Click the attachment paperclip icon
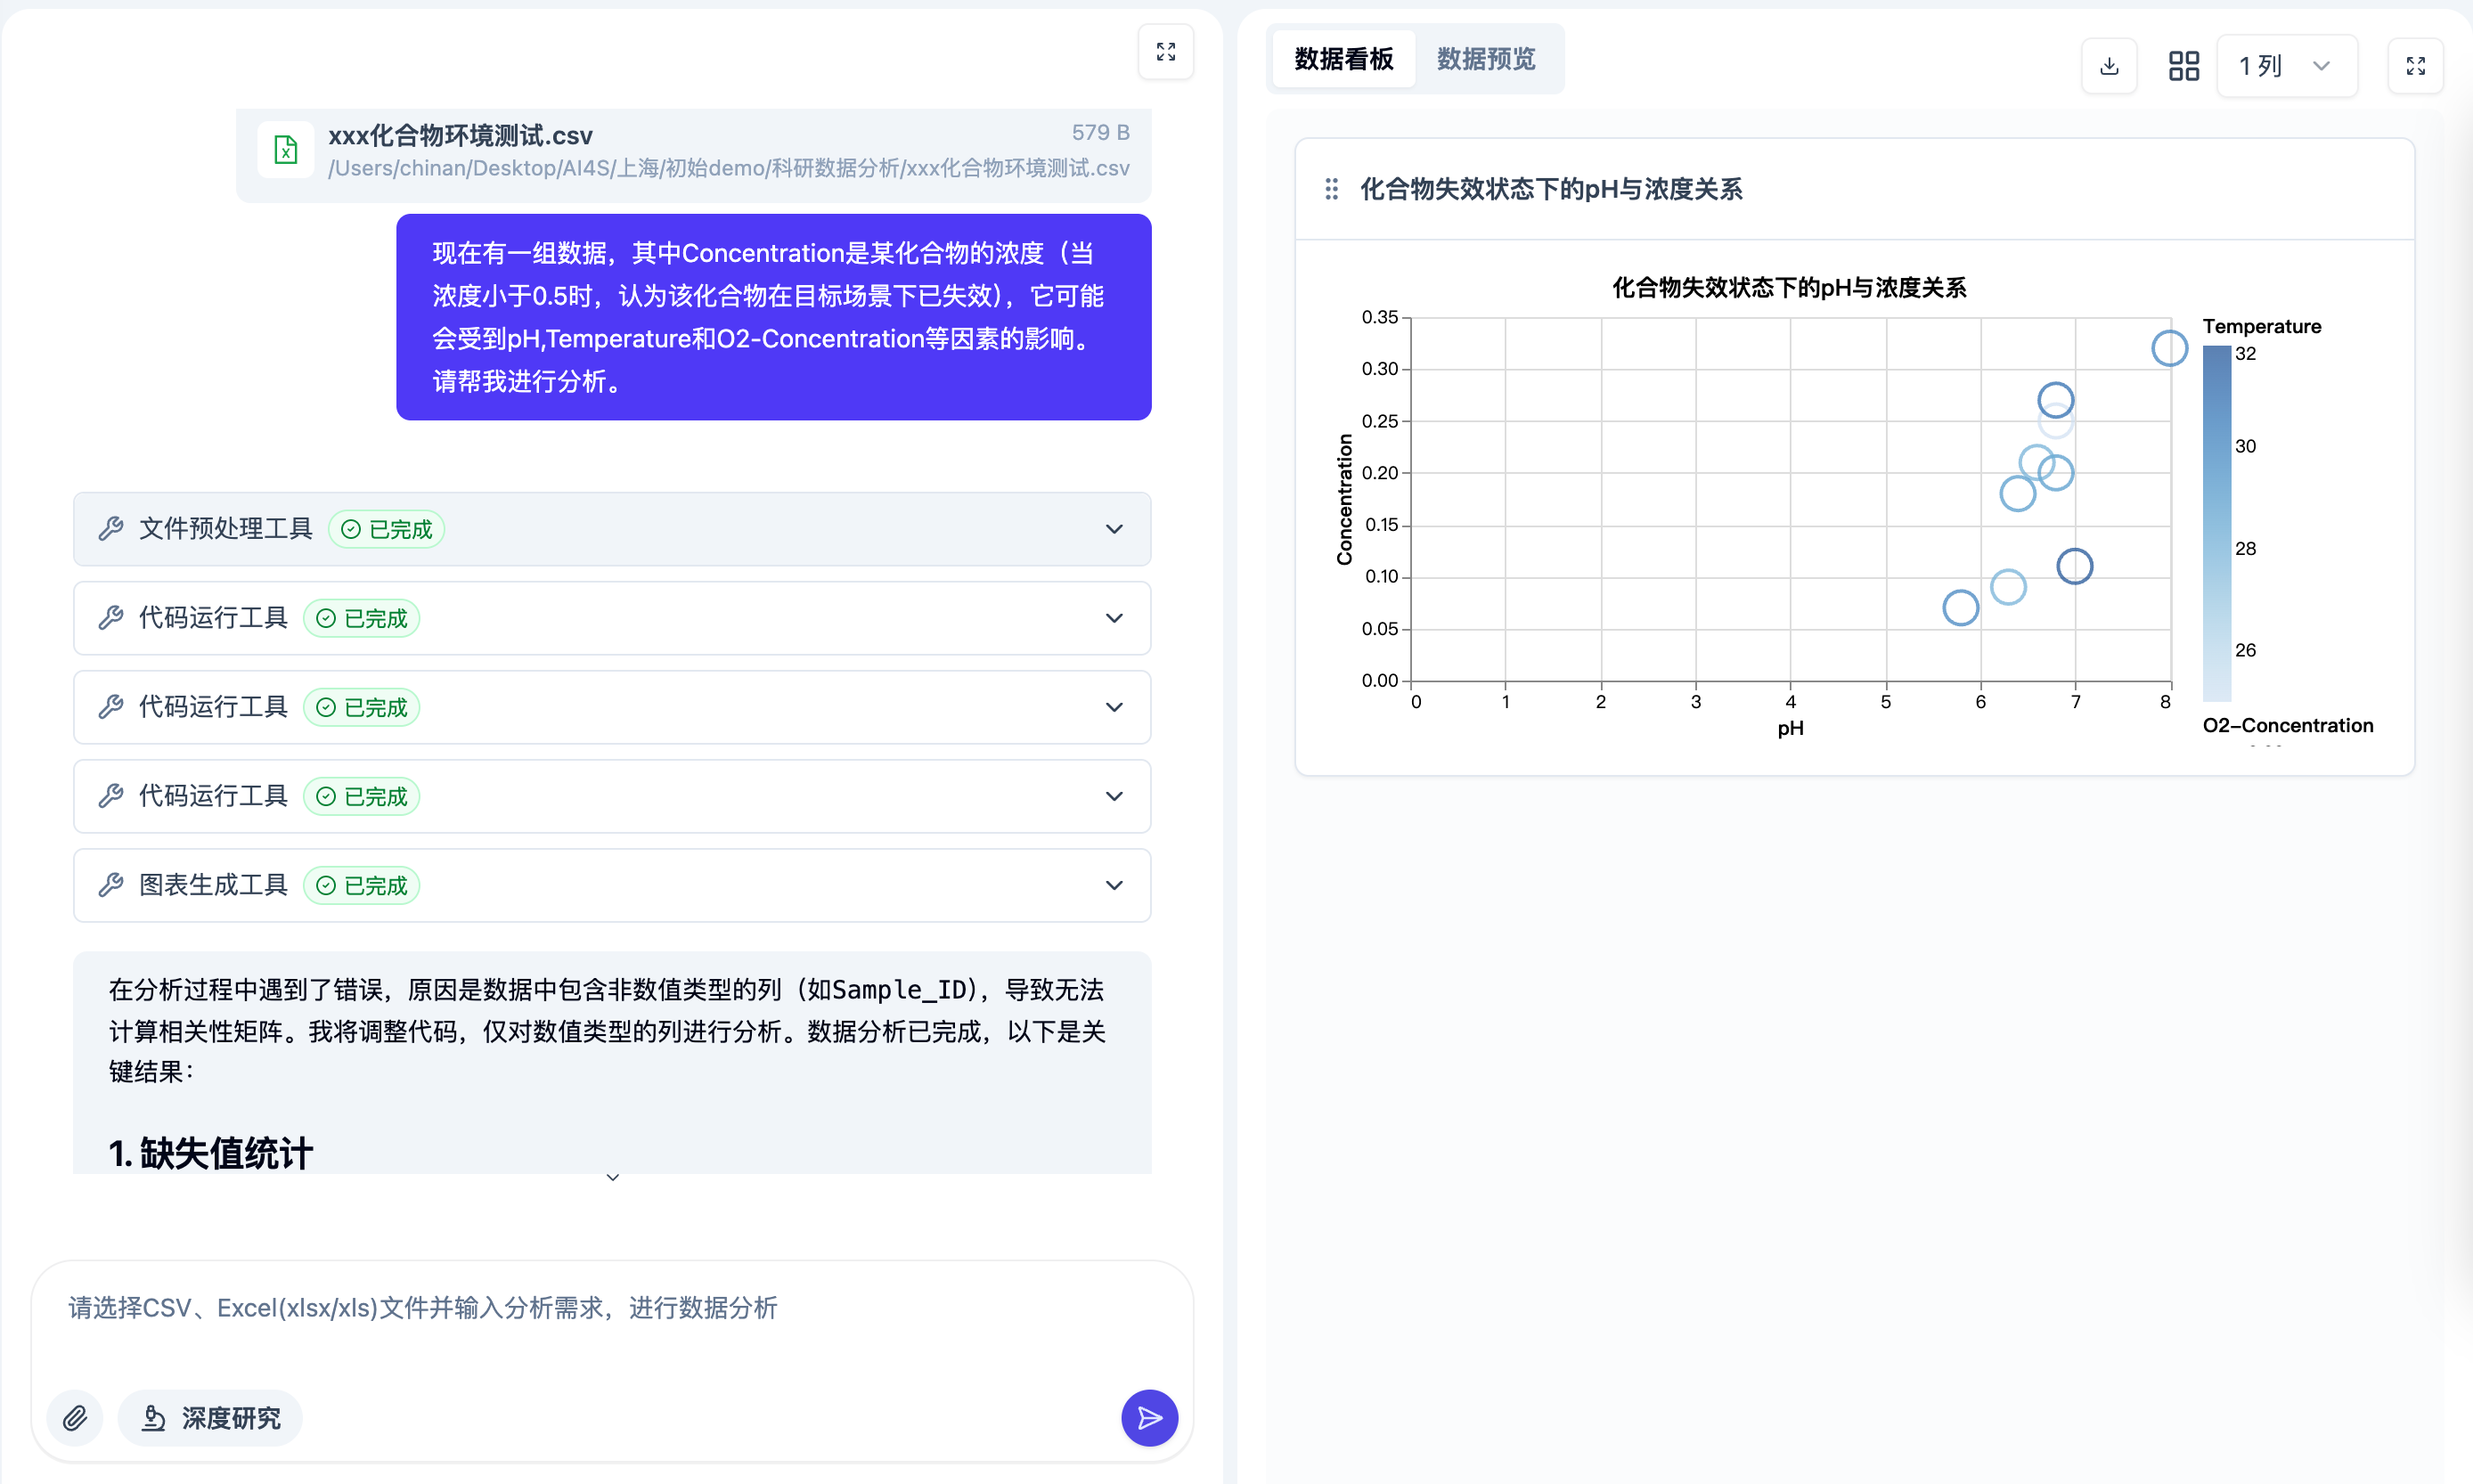Screen dimensions: 2473x1484 [x=74, y=1417]
